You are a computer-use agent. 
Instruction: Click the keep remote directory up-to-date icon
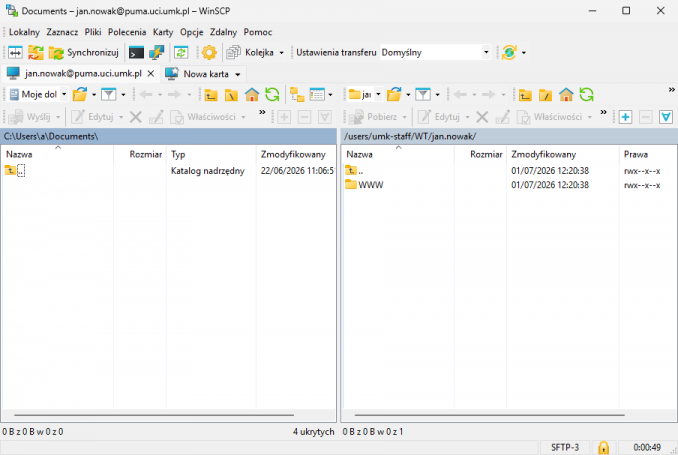pyautogui.click(x=181, y=53)
